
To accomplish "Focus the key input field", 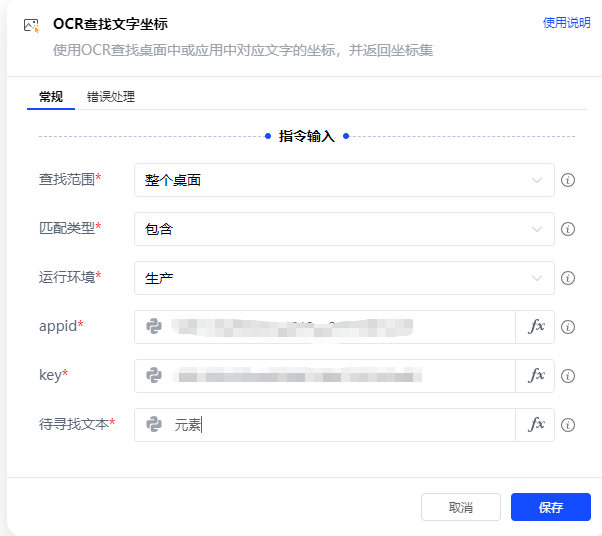I will [325, 376].
